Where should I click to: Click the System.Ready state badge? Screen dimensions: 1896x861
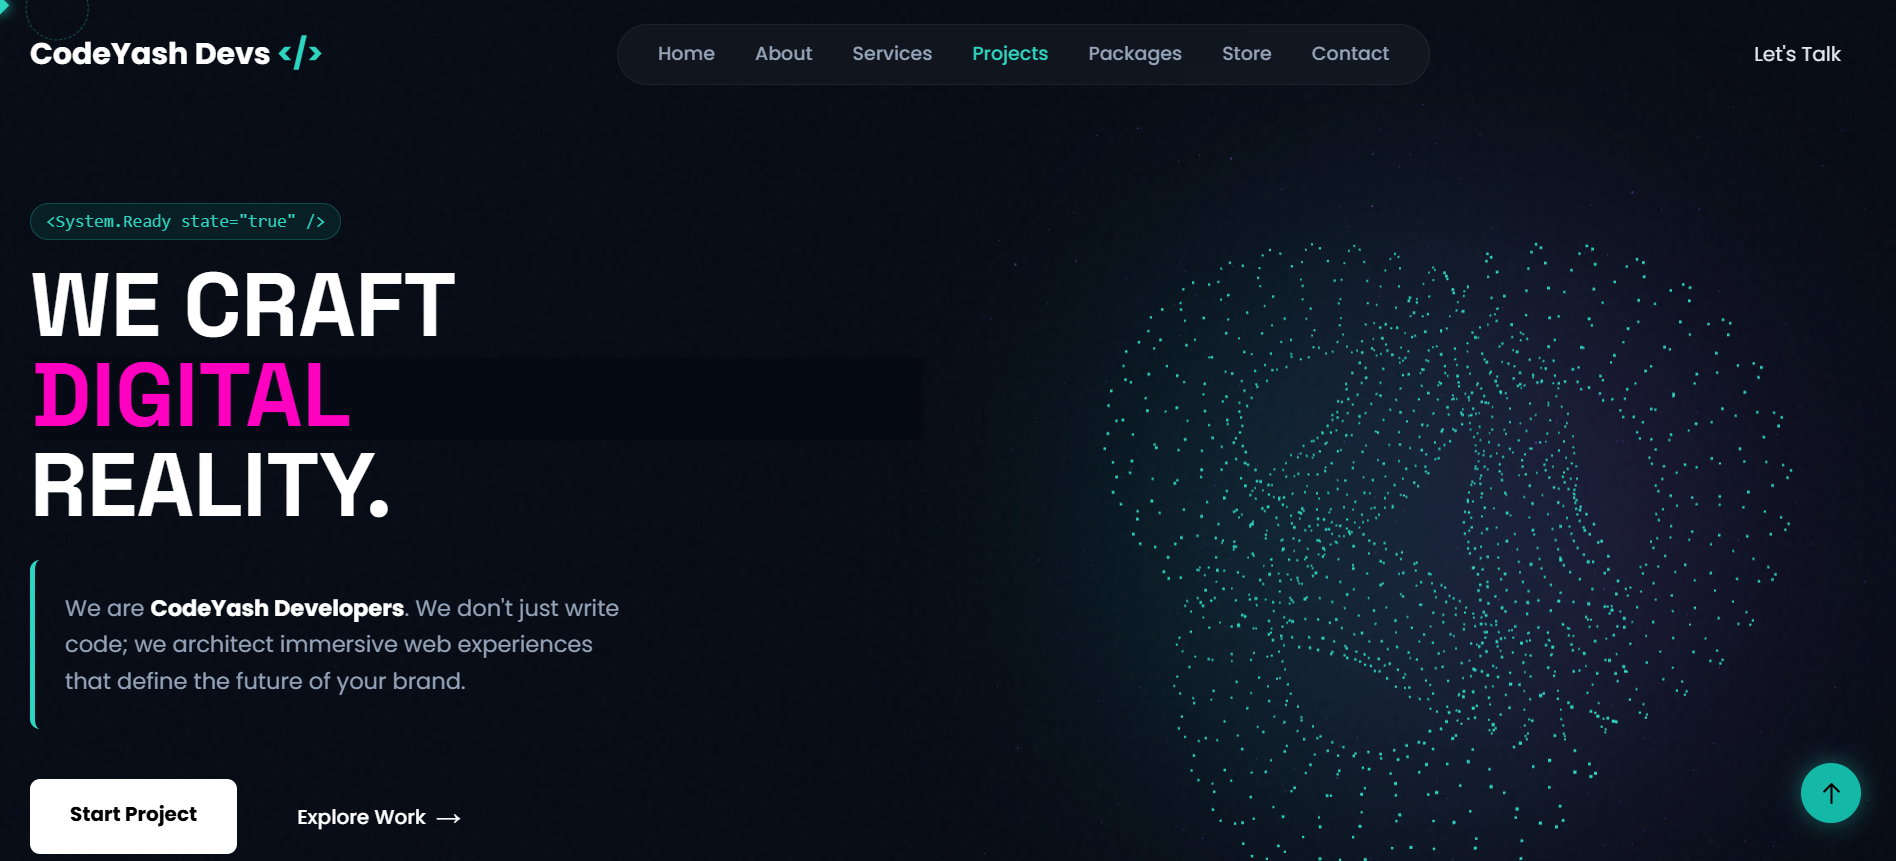pyautogui.click(x=185, y=222)
